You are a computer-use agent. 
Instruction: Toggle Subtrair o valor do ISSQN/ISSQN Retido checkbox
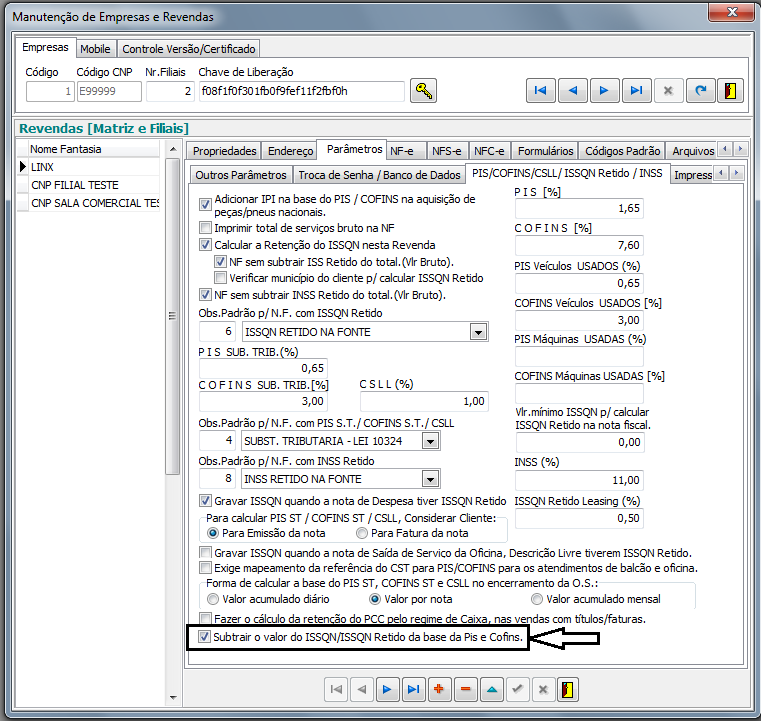point(205,637)
